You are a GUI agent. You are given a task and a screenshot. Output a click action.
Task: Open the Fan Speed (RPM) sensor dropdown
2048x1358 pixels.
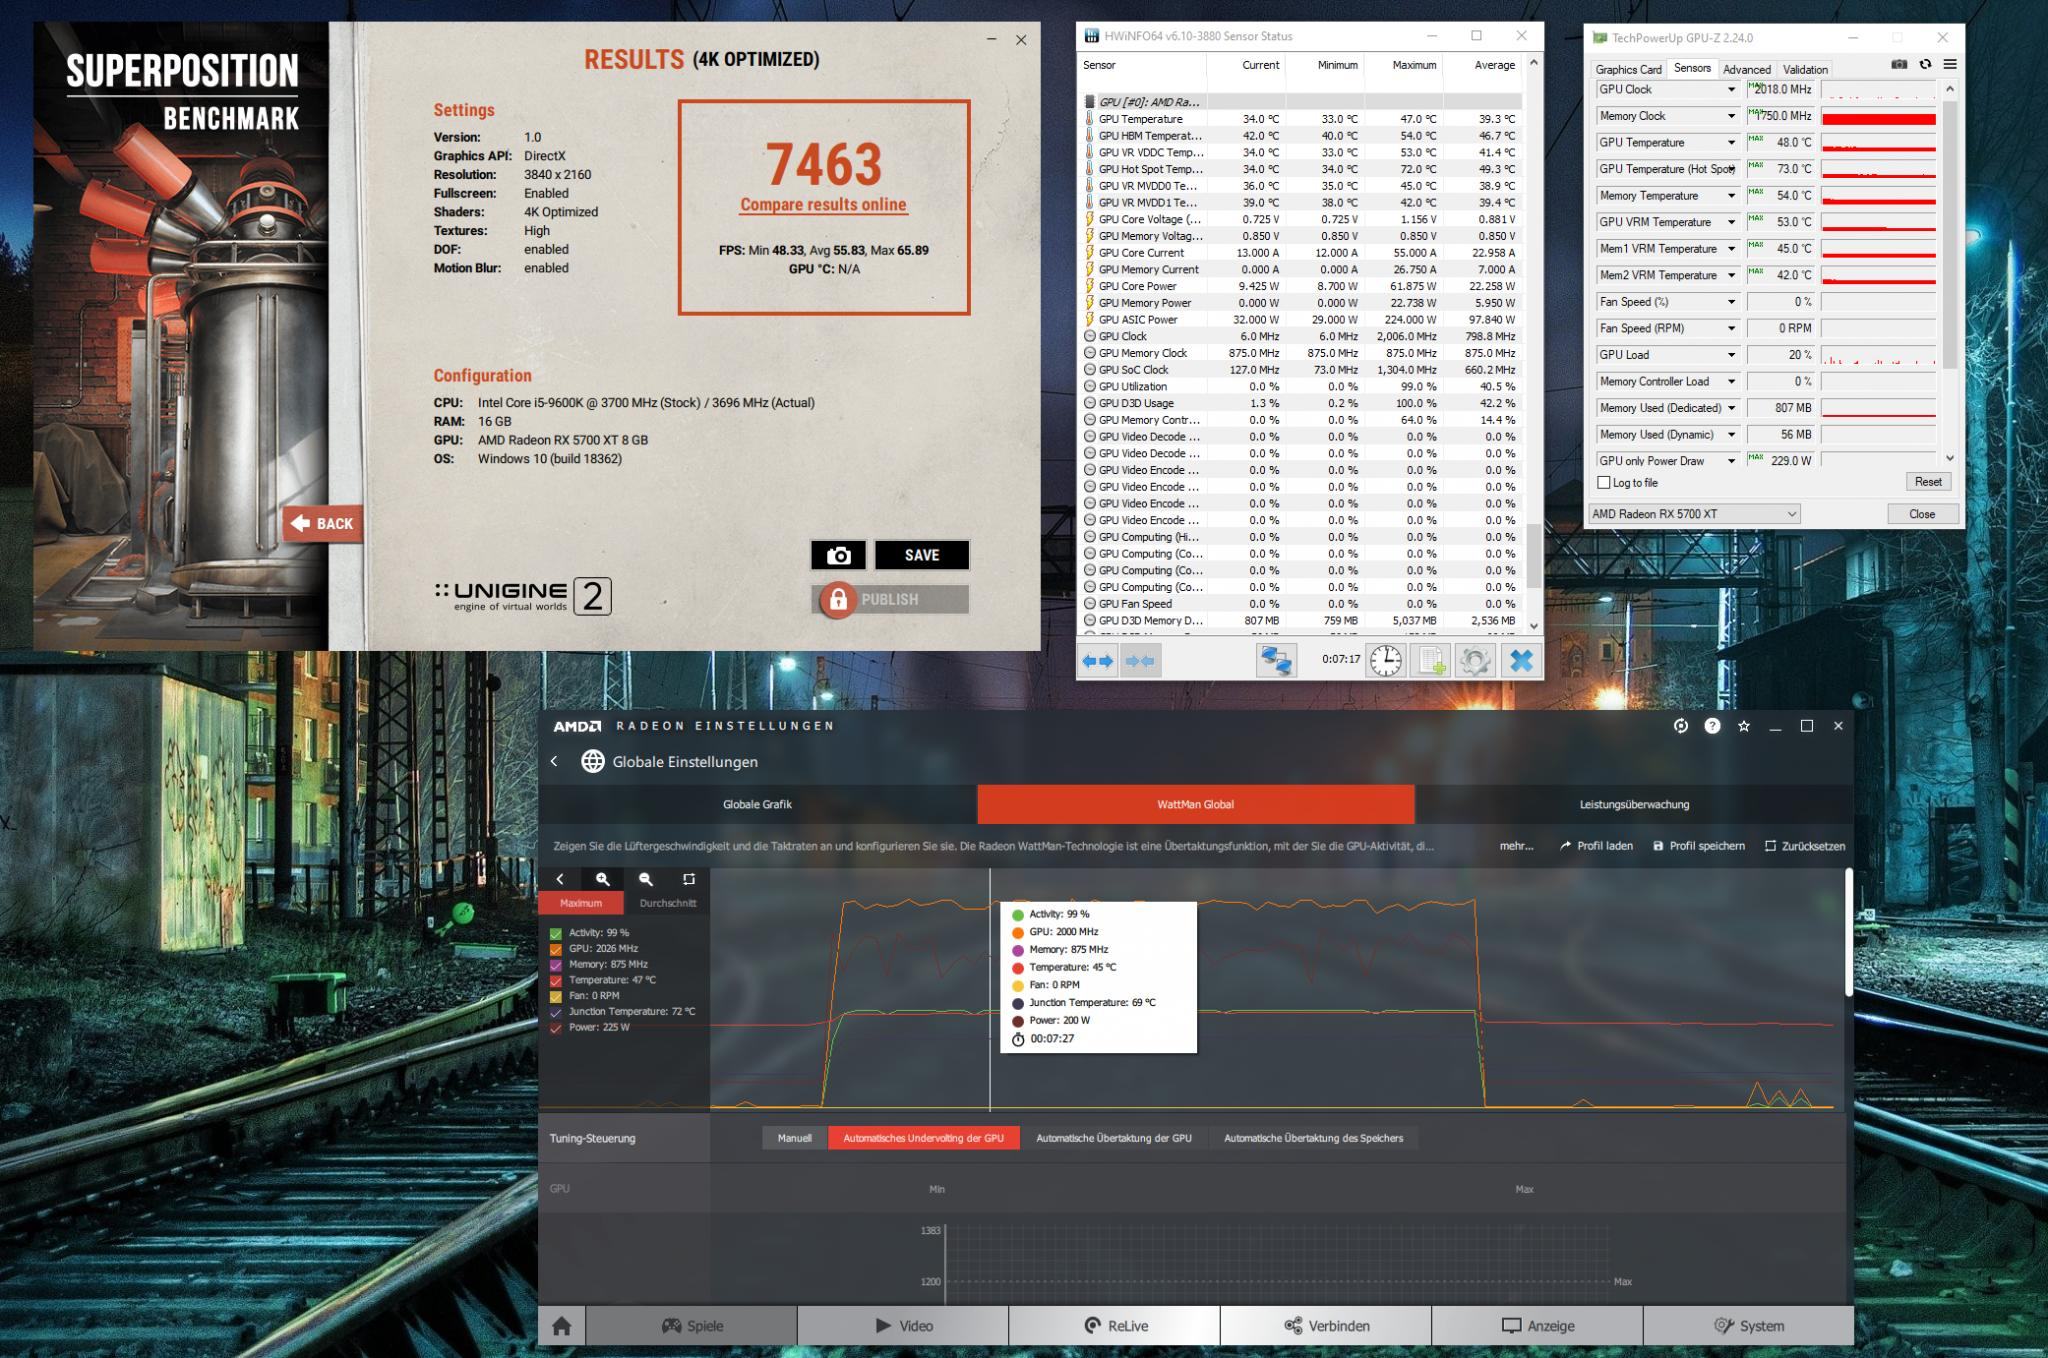pos(1731,329)
